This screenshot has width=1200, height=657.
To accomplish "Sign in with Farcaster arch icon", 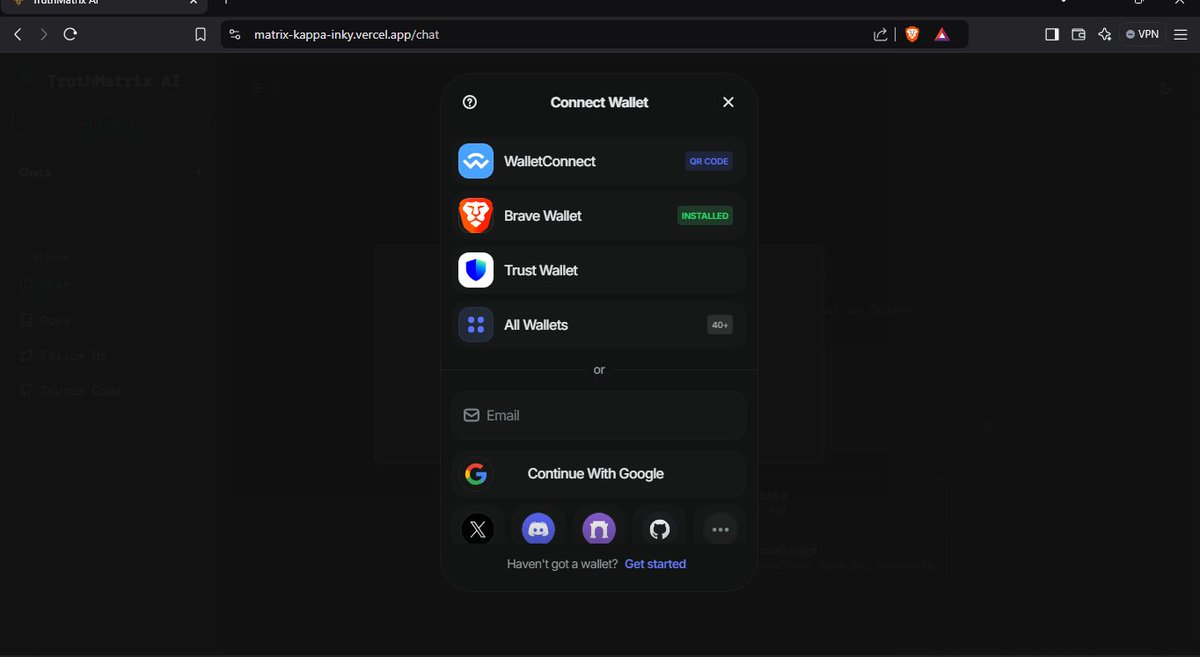I will (x=599, y=529).
